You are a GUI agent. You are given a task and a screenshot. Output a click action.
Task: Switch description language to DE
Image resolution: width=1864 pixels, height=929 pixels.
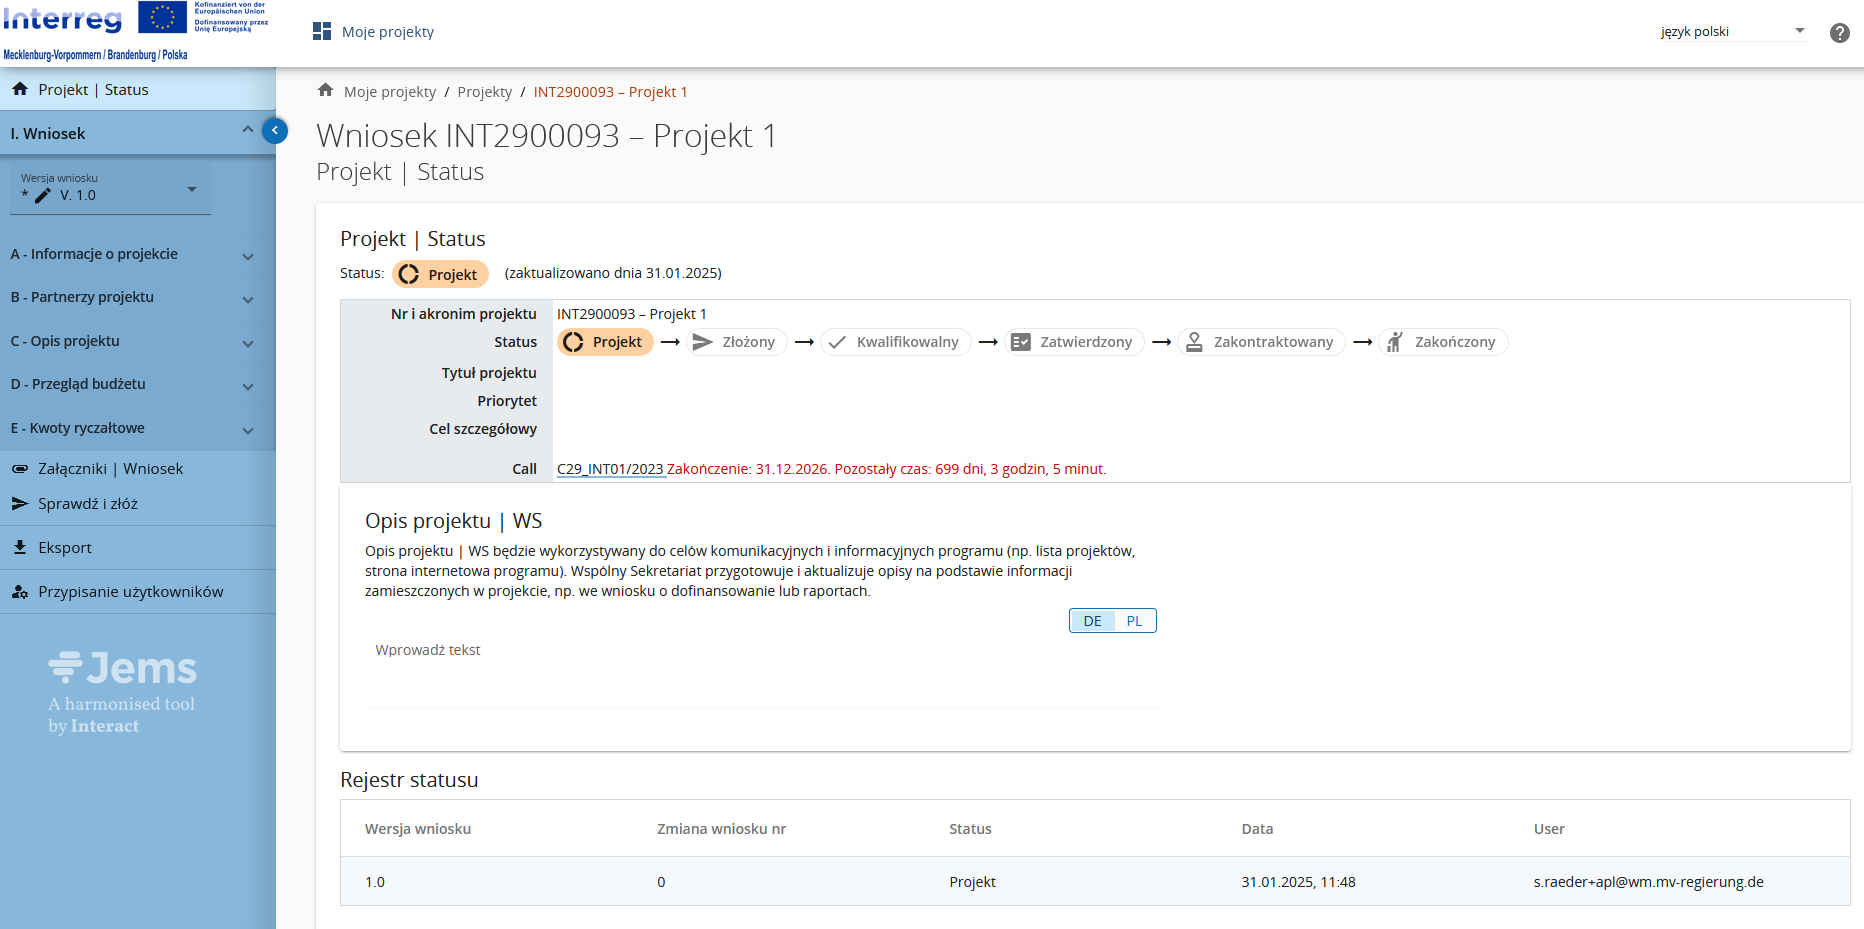1092,621
